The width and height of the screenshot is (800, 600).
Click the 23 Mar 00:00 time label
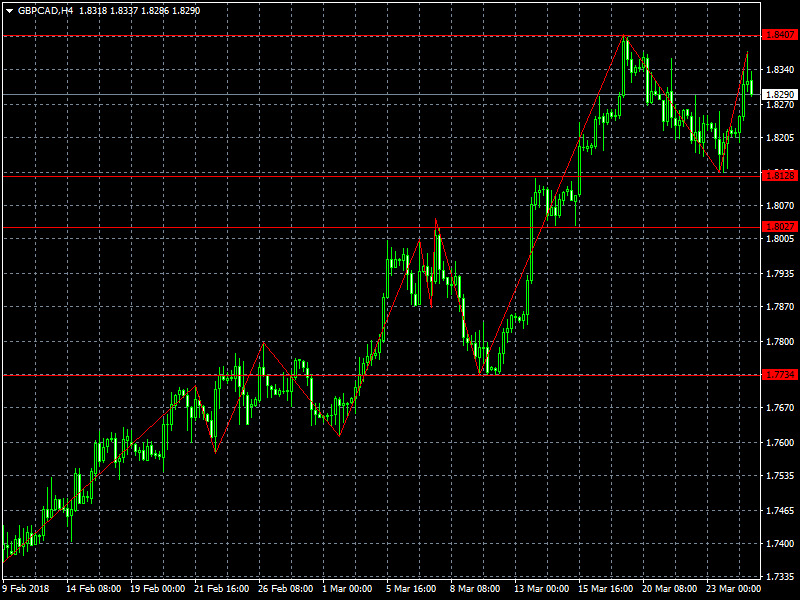pos(733,589)
